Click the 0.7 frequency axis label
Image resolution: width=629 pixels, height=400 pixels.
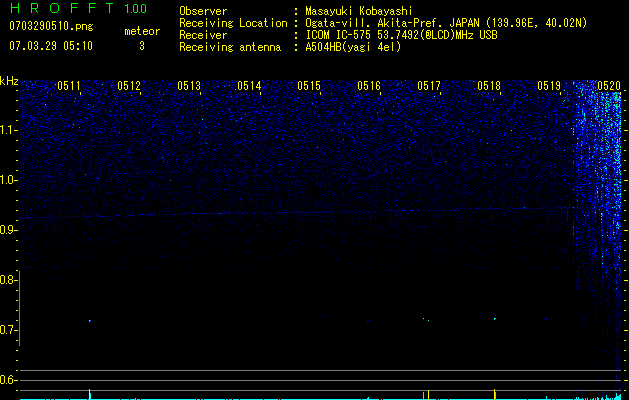[8, 330]
